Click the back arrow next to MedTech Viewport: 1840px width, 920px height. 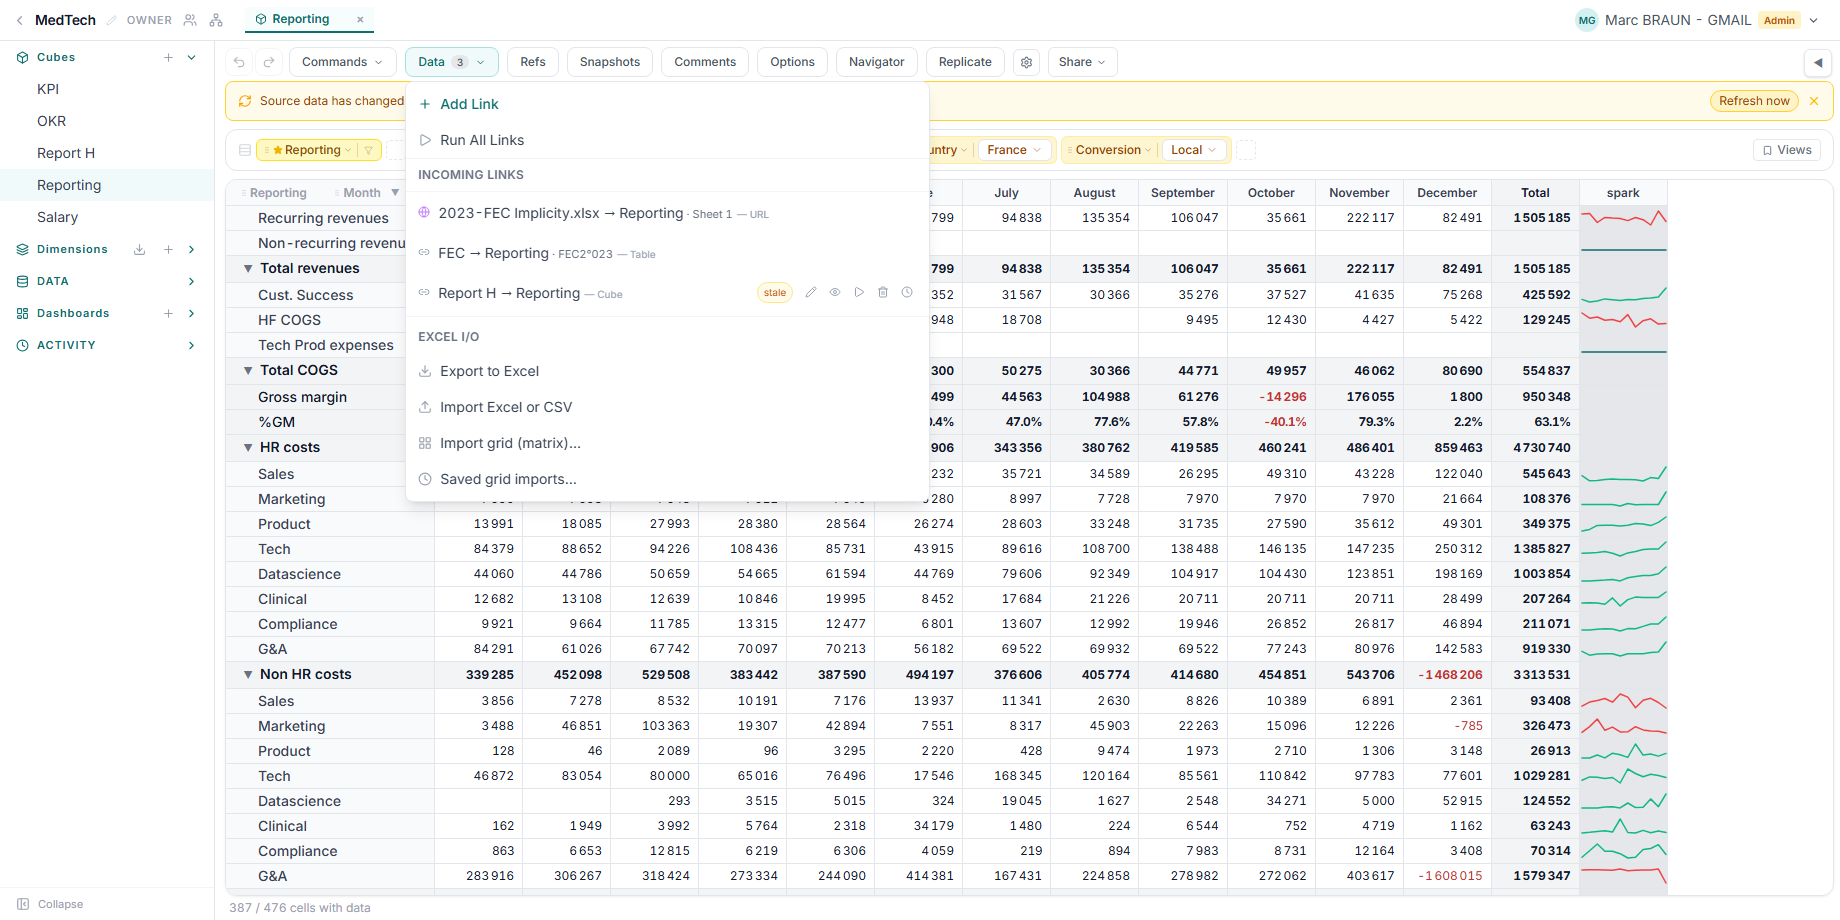(x=19, y=20)
